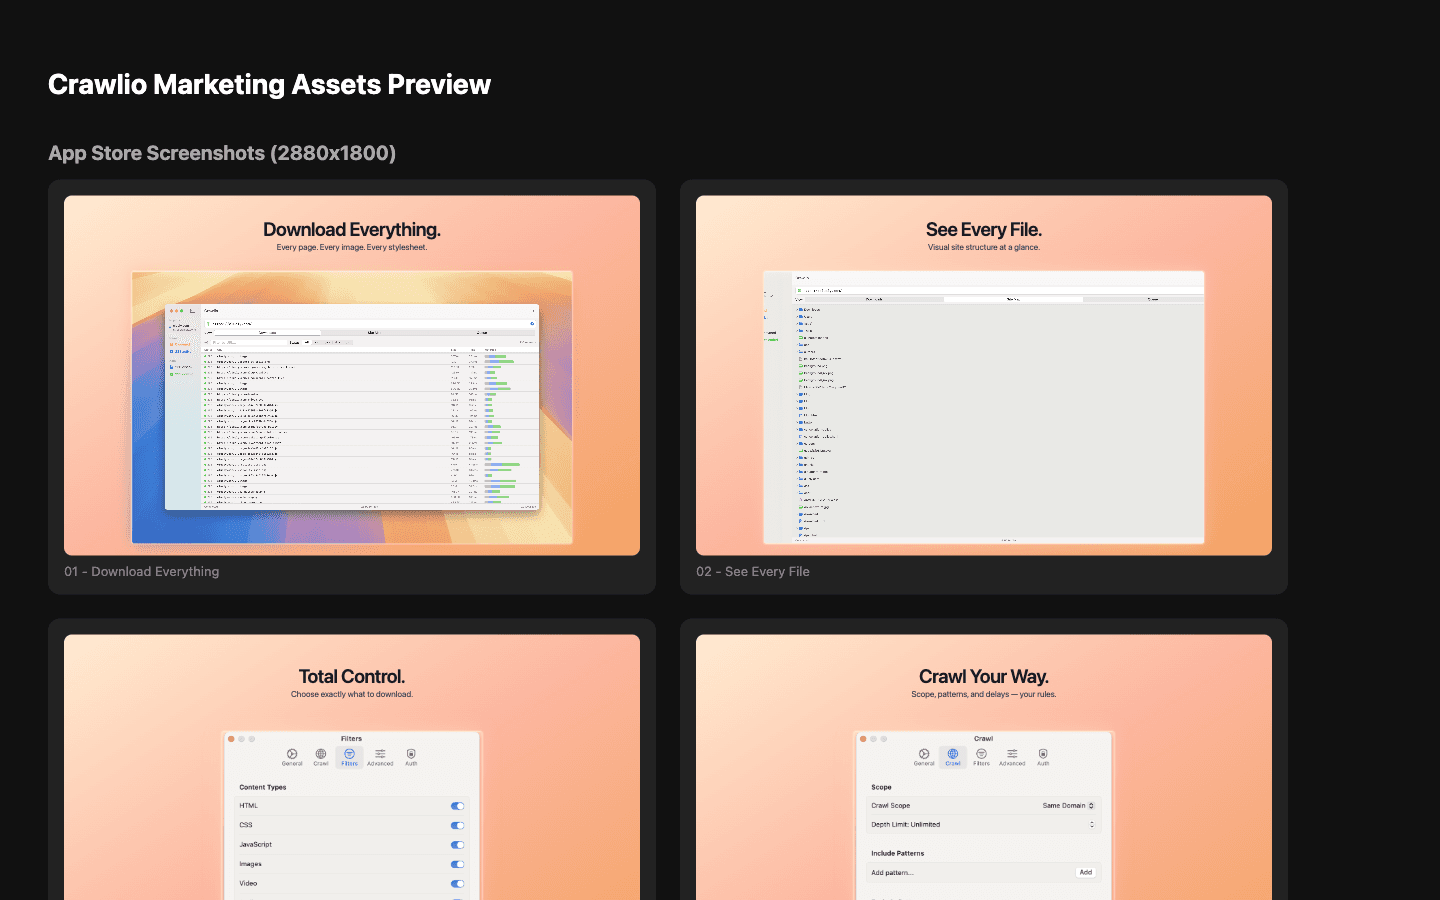Click "Include Patterns" section label in Crawl window

coord(898,854)
